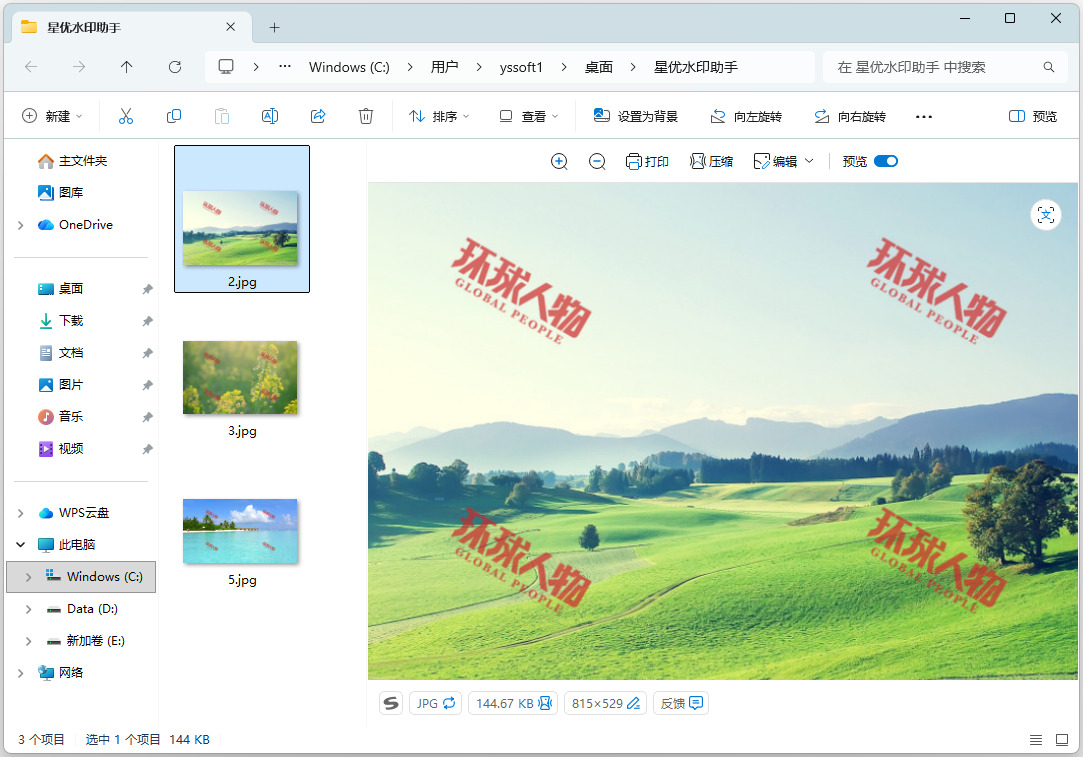The width and height of the screenshot is (1083, 757).
Task: Refresh the current folder
Action: (175, 67)
